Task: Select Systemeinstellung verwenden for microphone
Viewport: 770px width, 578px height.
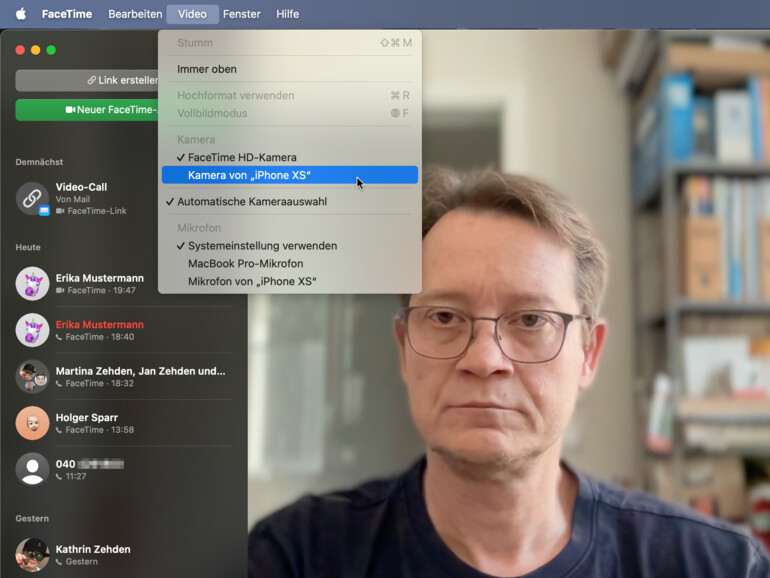Action: coord(290,246)
